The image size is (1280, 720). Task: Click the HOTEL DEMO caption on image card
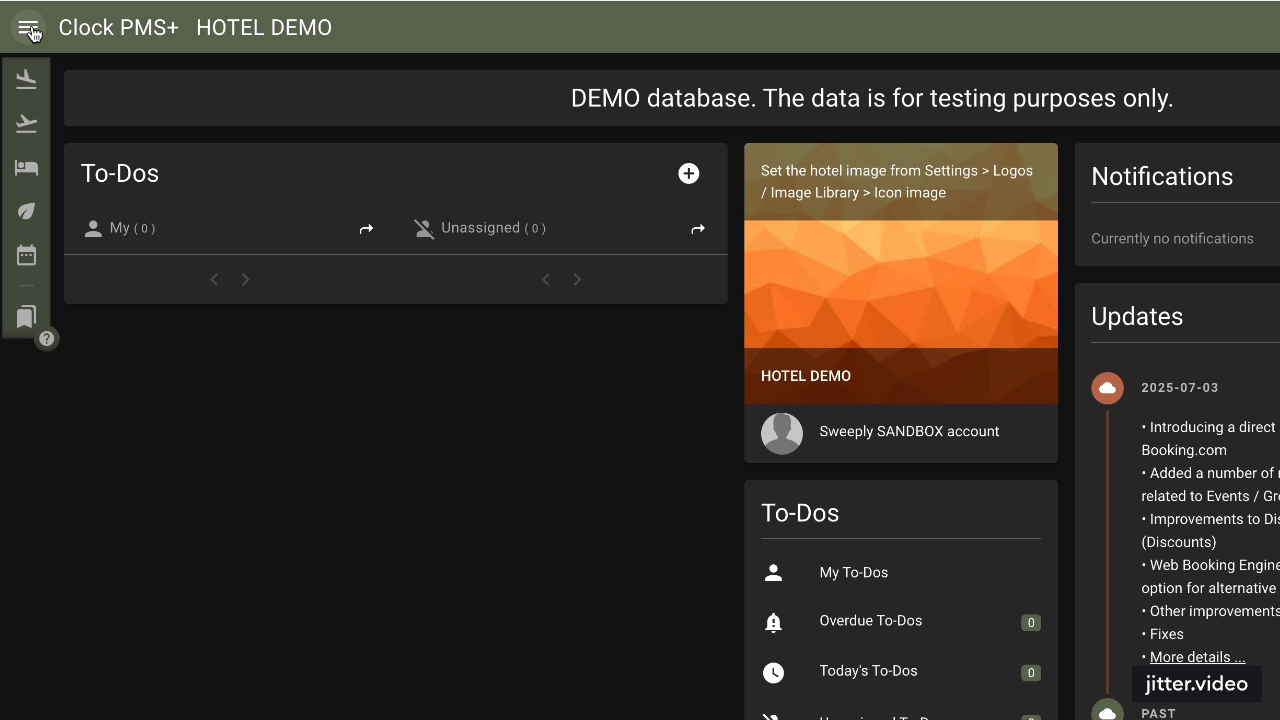(806, 376)
